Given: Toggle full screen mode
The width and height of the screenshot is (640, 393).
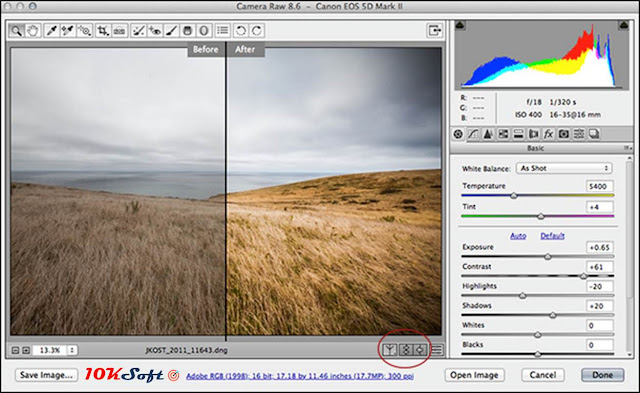Looking at the screenshot, I should pos(434,30).
